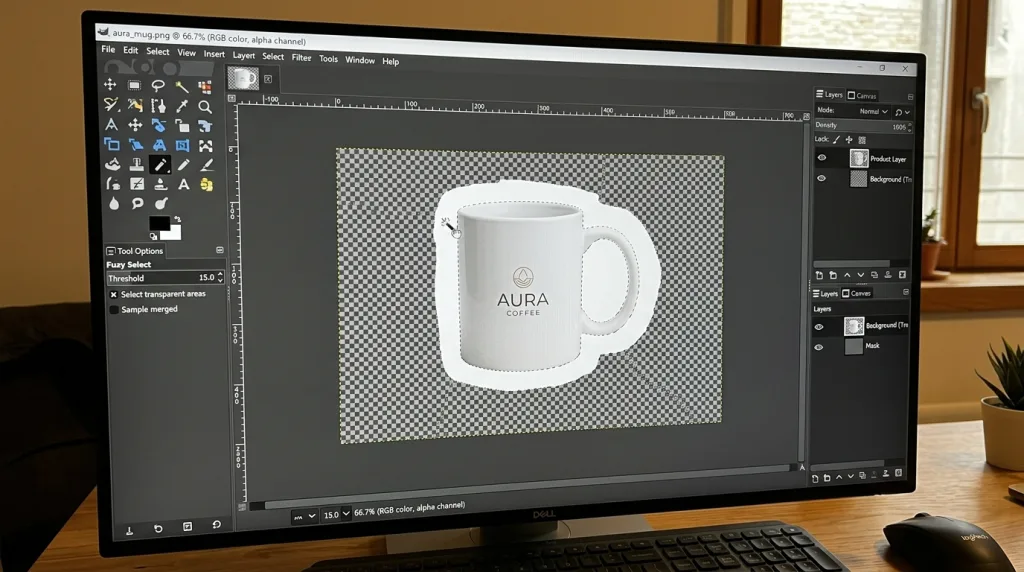1024x572 pixels.
Task: Click the aura_mug image tab thumbnail
Action: pyautogui.click(x=243, y=78)
